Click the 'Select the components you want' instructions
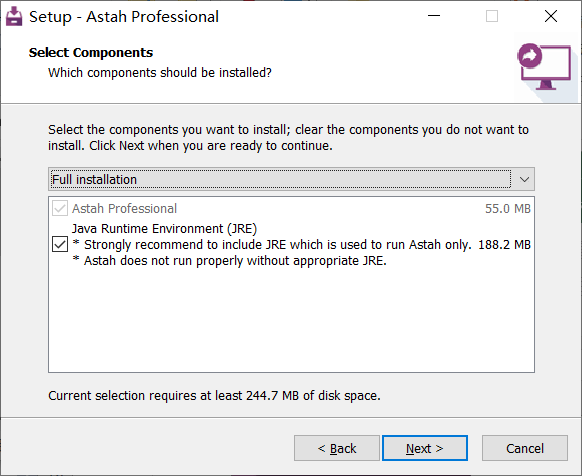This screenshot has height=476, width=582. pyautogui.click(x=288, y=137)
